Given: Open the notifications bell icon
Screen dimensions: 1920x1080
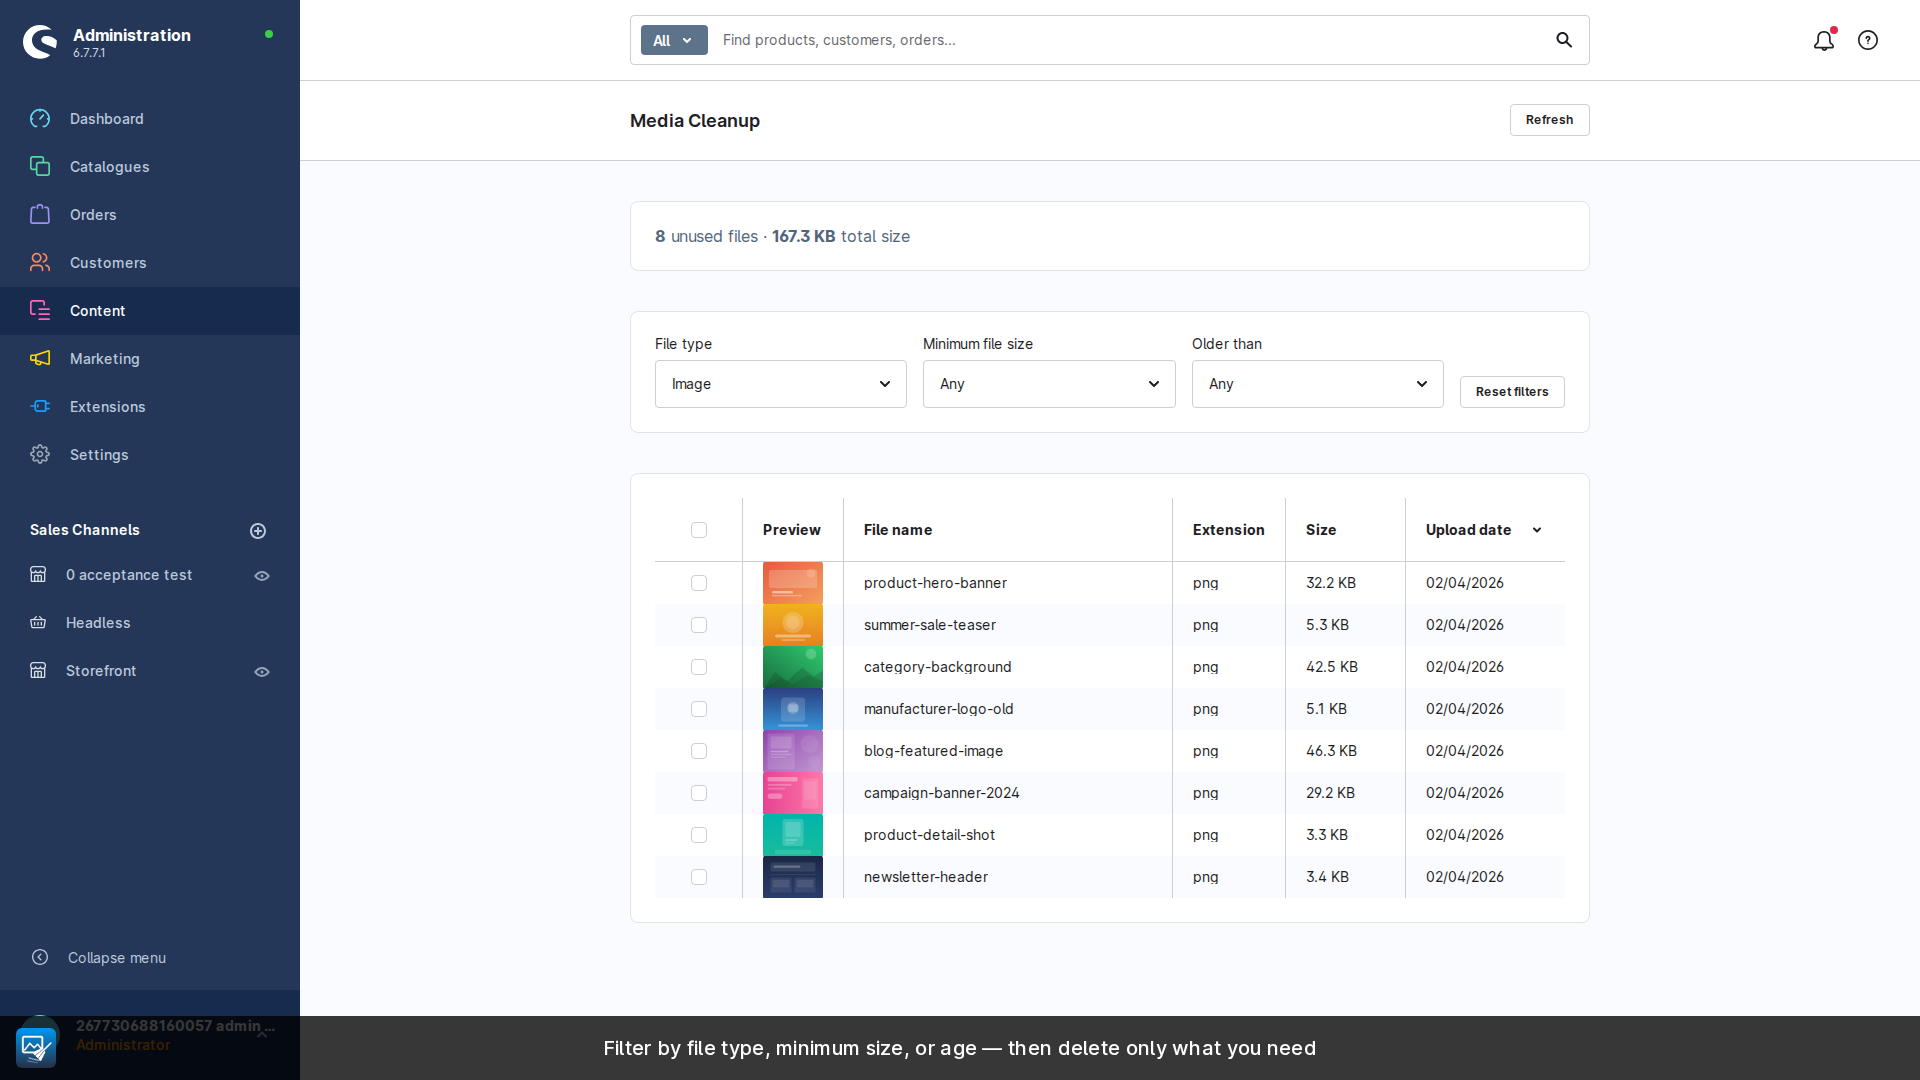Looking at the screenshot, I should (x=1823, y=41).
